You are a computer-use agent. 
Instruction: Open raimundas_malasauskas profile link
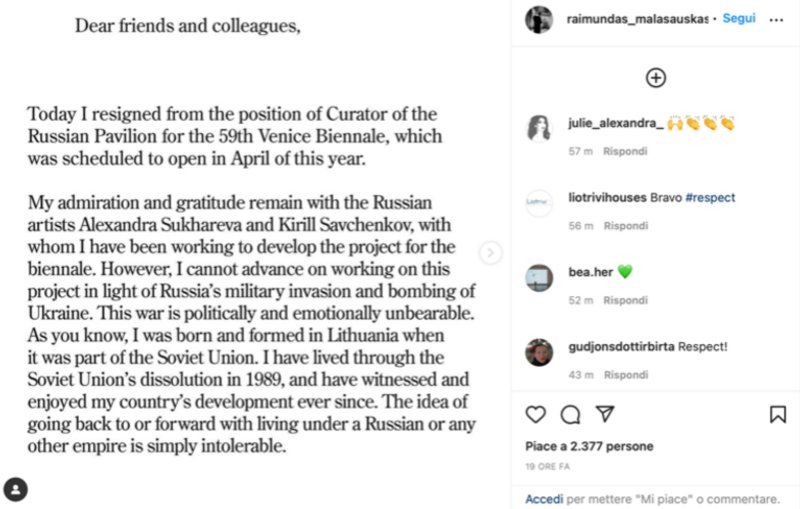[636, 19]
